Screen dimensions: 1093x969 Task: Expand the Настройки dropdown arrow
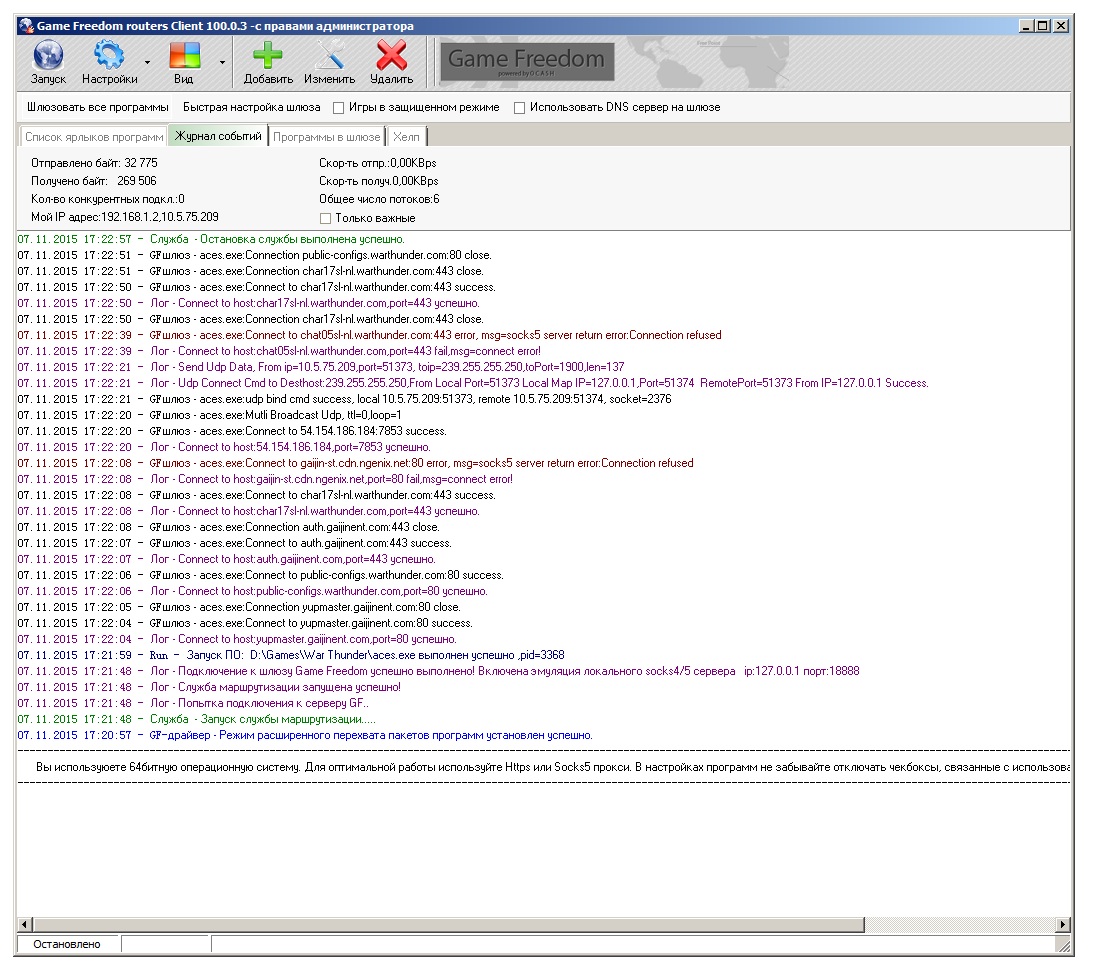click(147, 62)
